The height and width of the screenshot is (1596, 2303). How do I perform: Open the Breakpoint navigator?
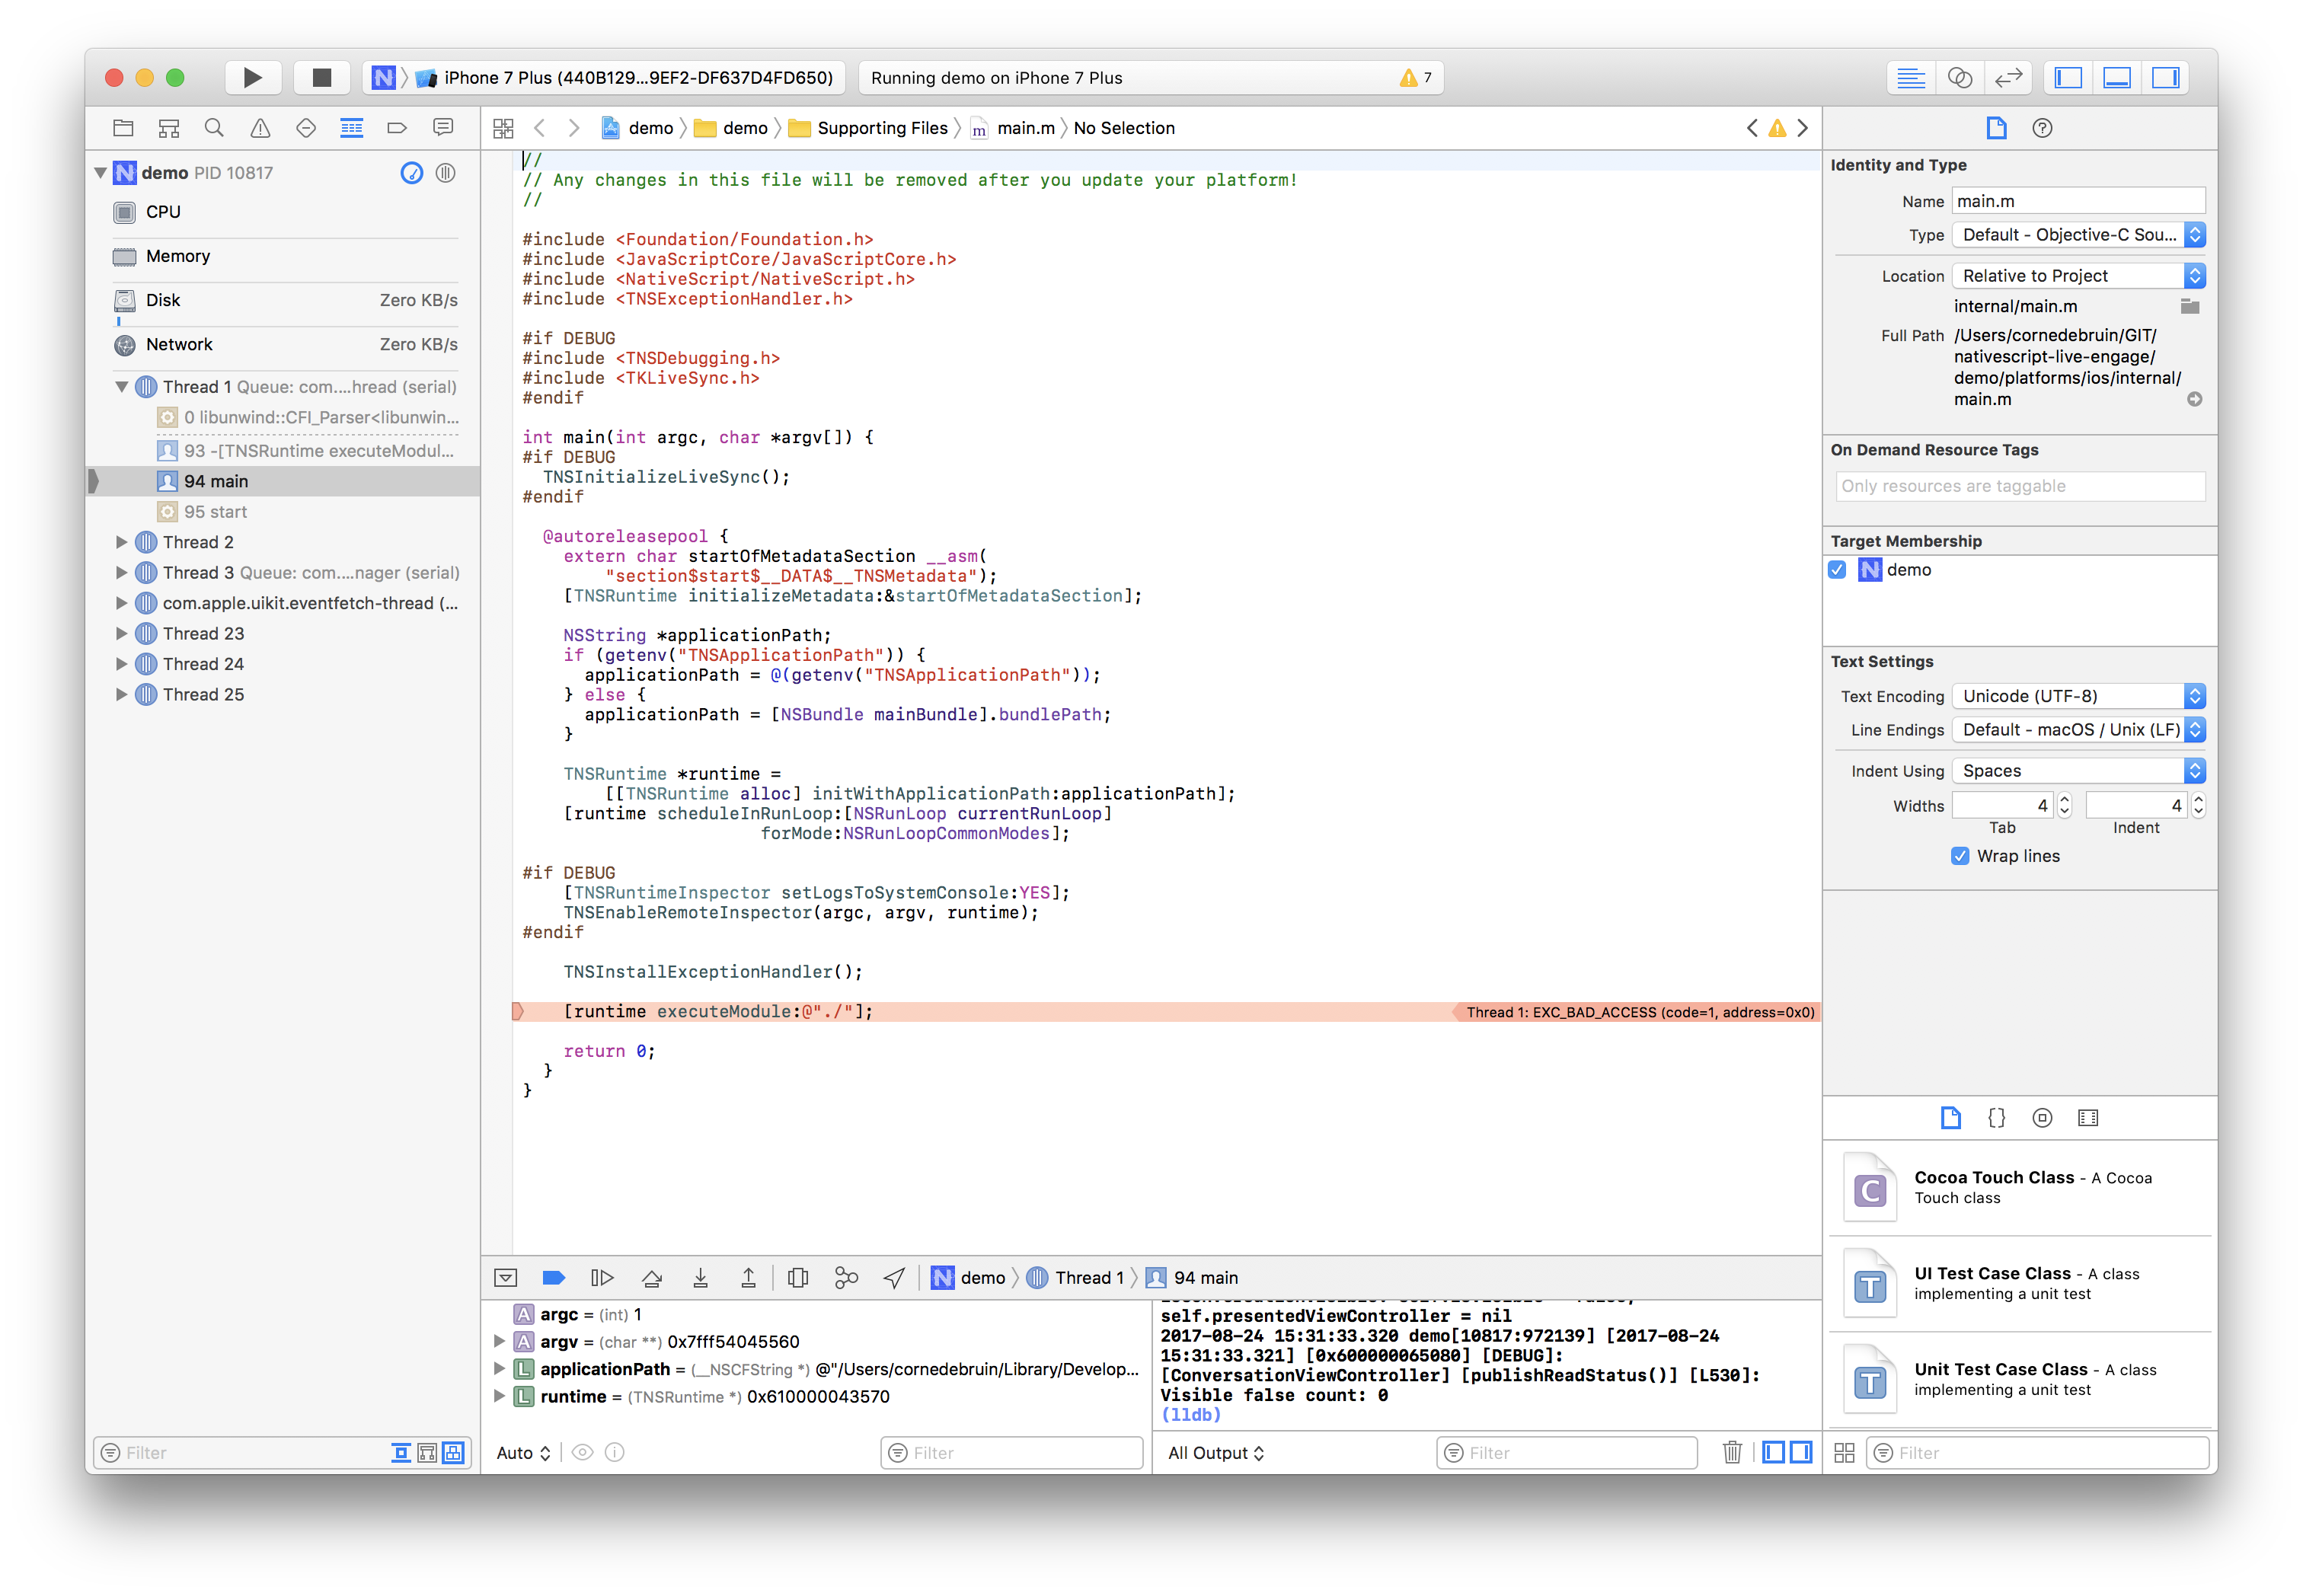(x=397, y=128)
